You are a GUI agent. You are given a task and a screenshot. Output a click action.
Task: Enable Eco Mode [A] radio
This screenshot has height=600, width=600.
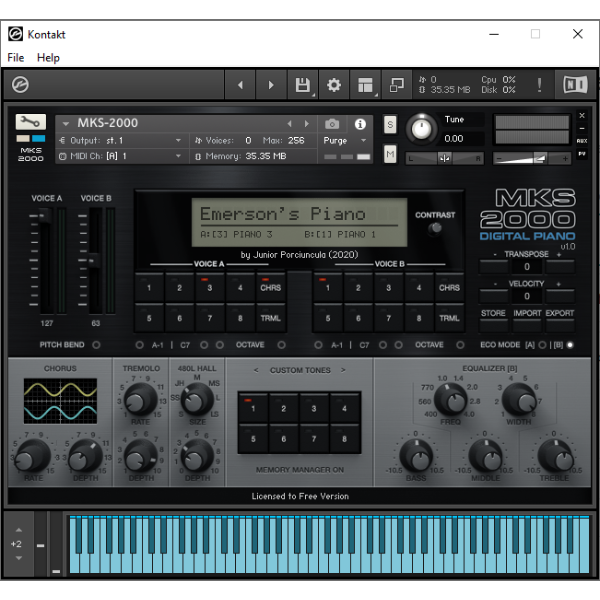pyautogui.click(x=542, y=345)
